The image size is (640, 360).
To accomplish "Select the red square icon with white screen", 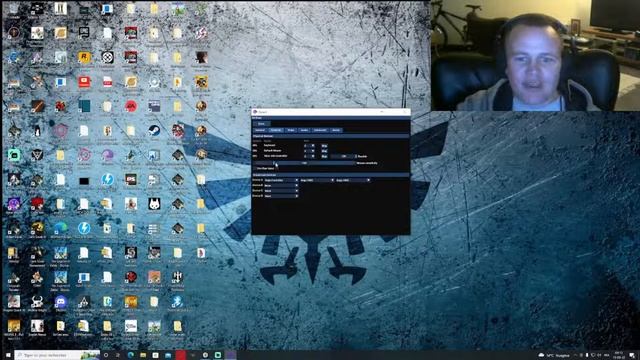I will (x=84, y=82).
